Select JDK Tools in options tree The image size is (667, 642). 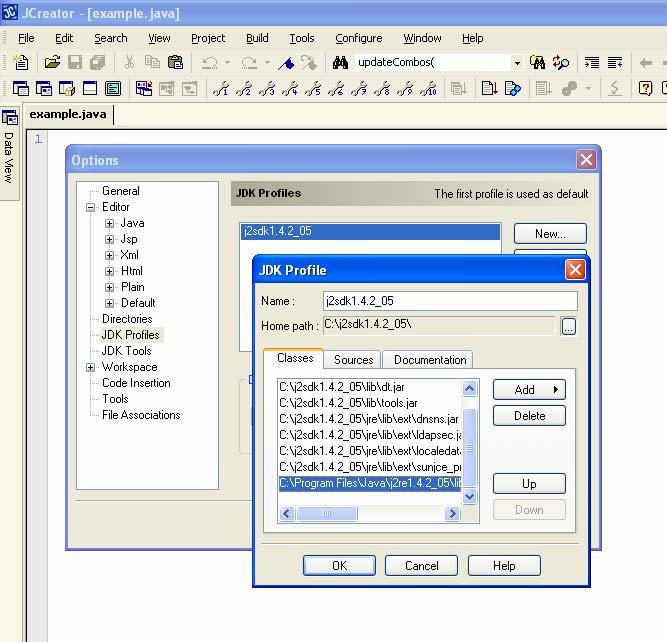click(126, 351)
